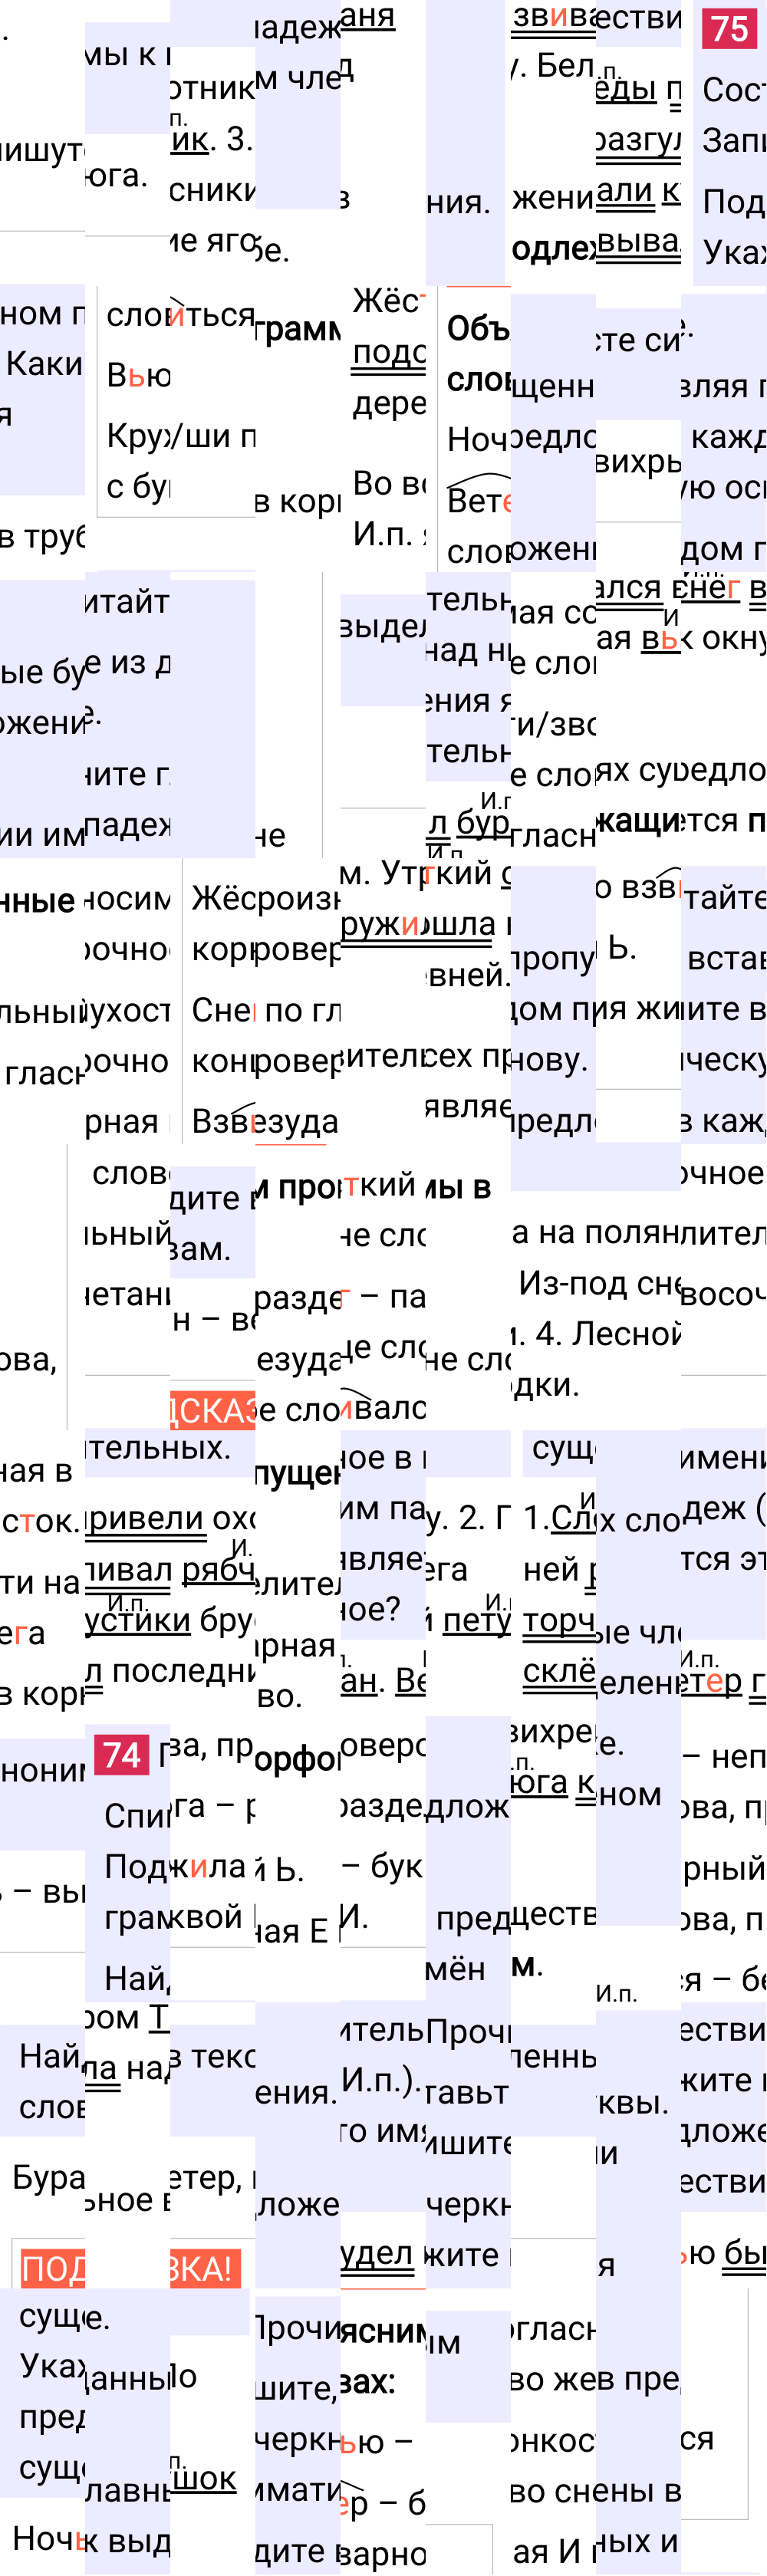Viewport: 767px width, 2576px height.
Task: Click the red exercise number 74 badge
Action: coord(122,1754)
